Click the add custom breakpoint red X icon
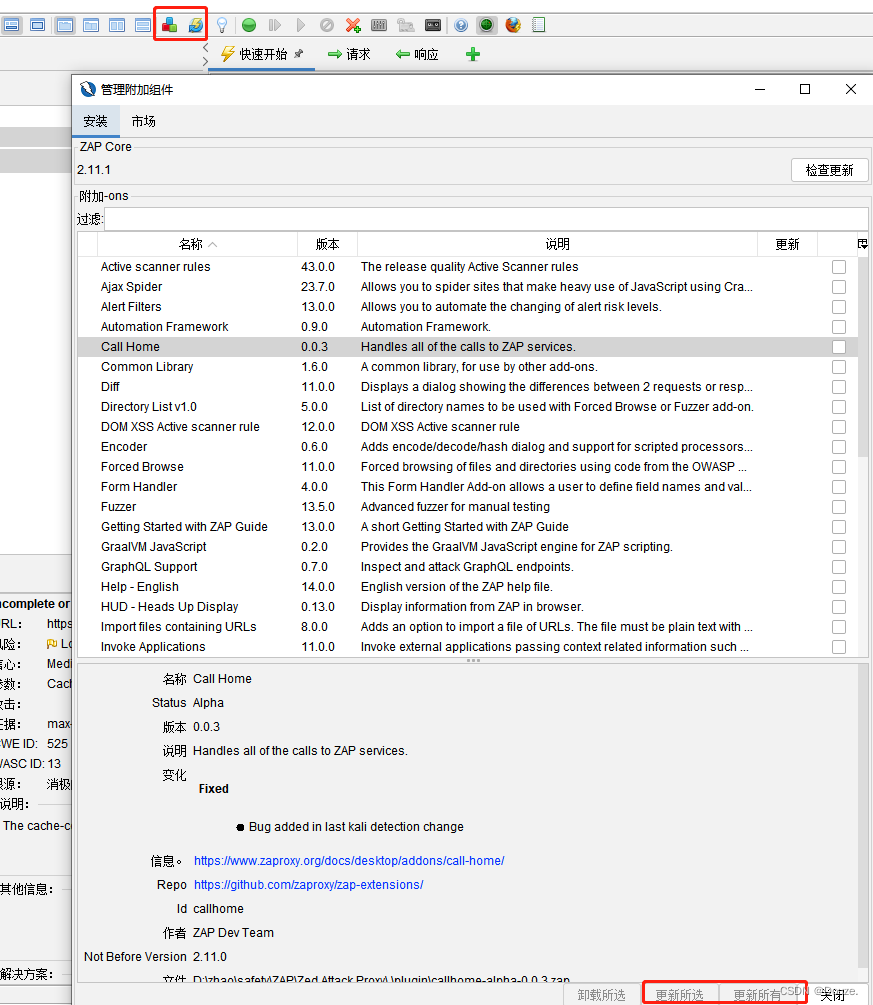The width and height of the screenshot is (873, 1005). click(353, 25)
